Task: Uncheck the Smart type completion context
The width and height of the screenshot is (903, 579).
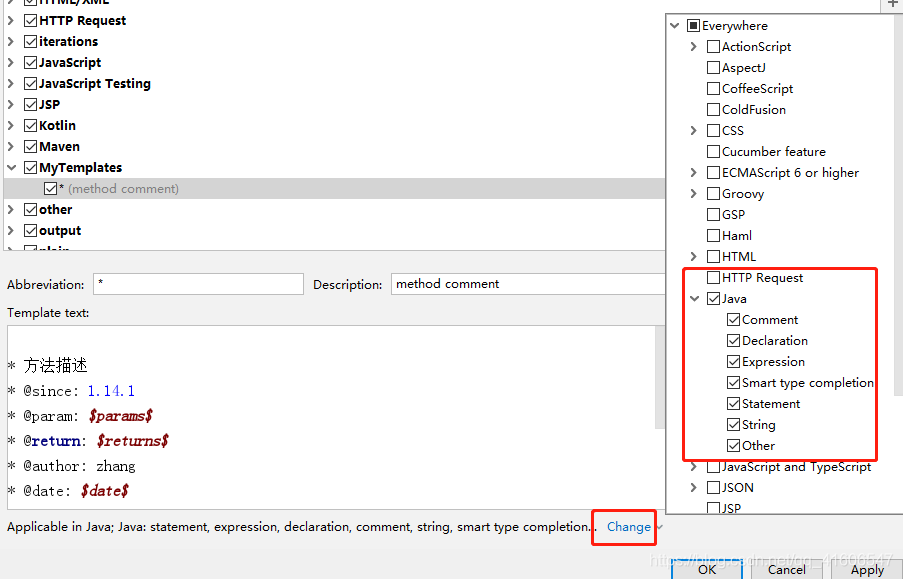Action: coord(733,383)
